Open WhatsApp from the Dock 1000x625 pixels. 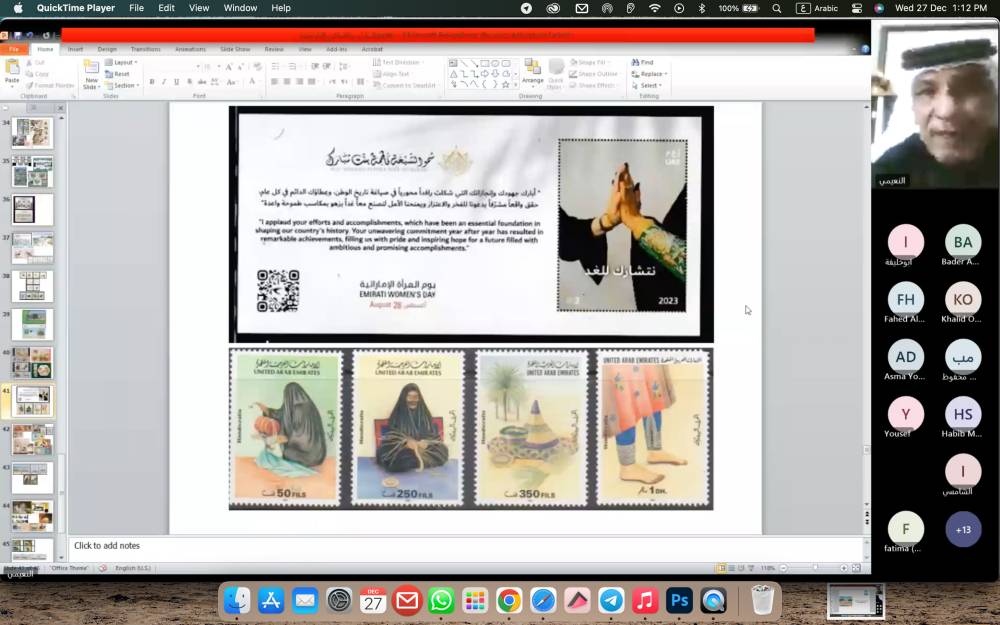tap(441, 600)
